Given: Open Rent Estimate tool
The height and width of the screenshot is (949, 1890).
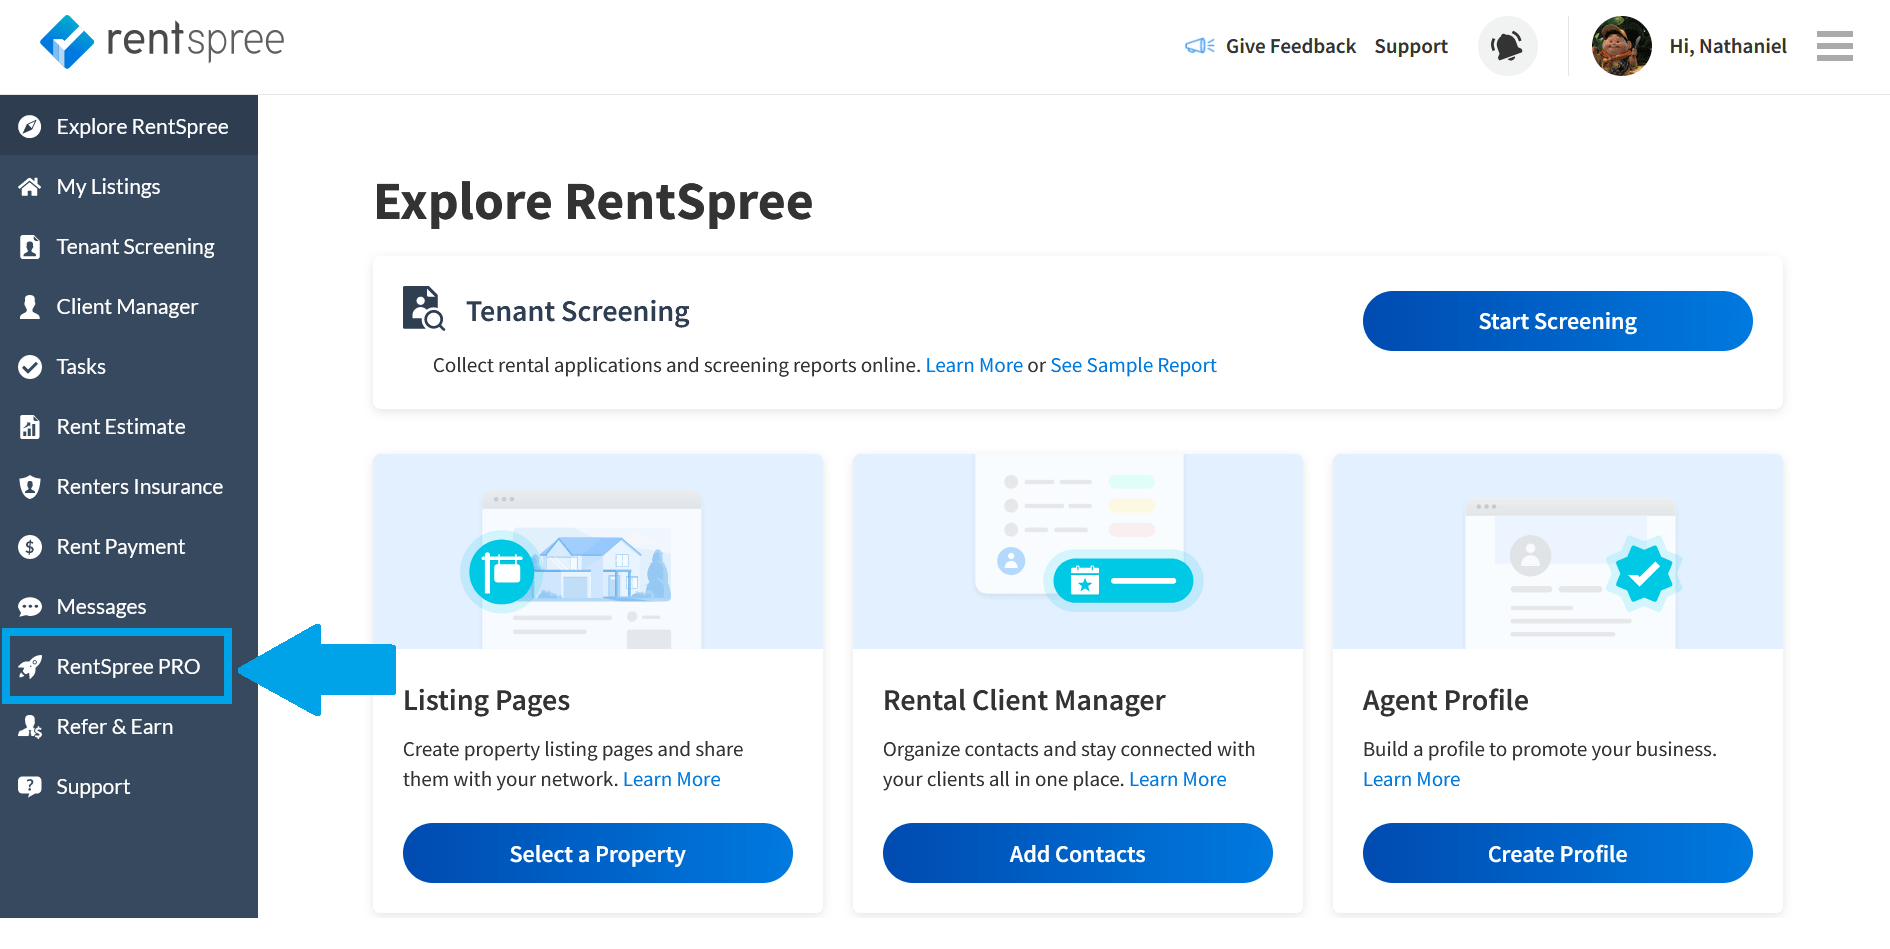Looking at the screenshot, I should pos(120,426).
